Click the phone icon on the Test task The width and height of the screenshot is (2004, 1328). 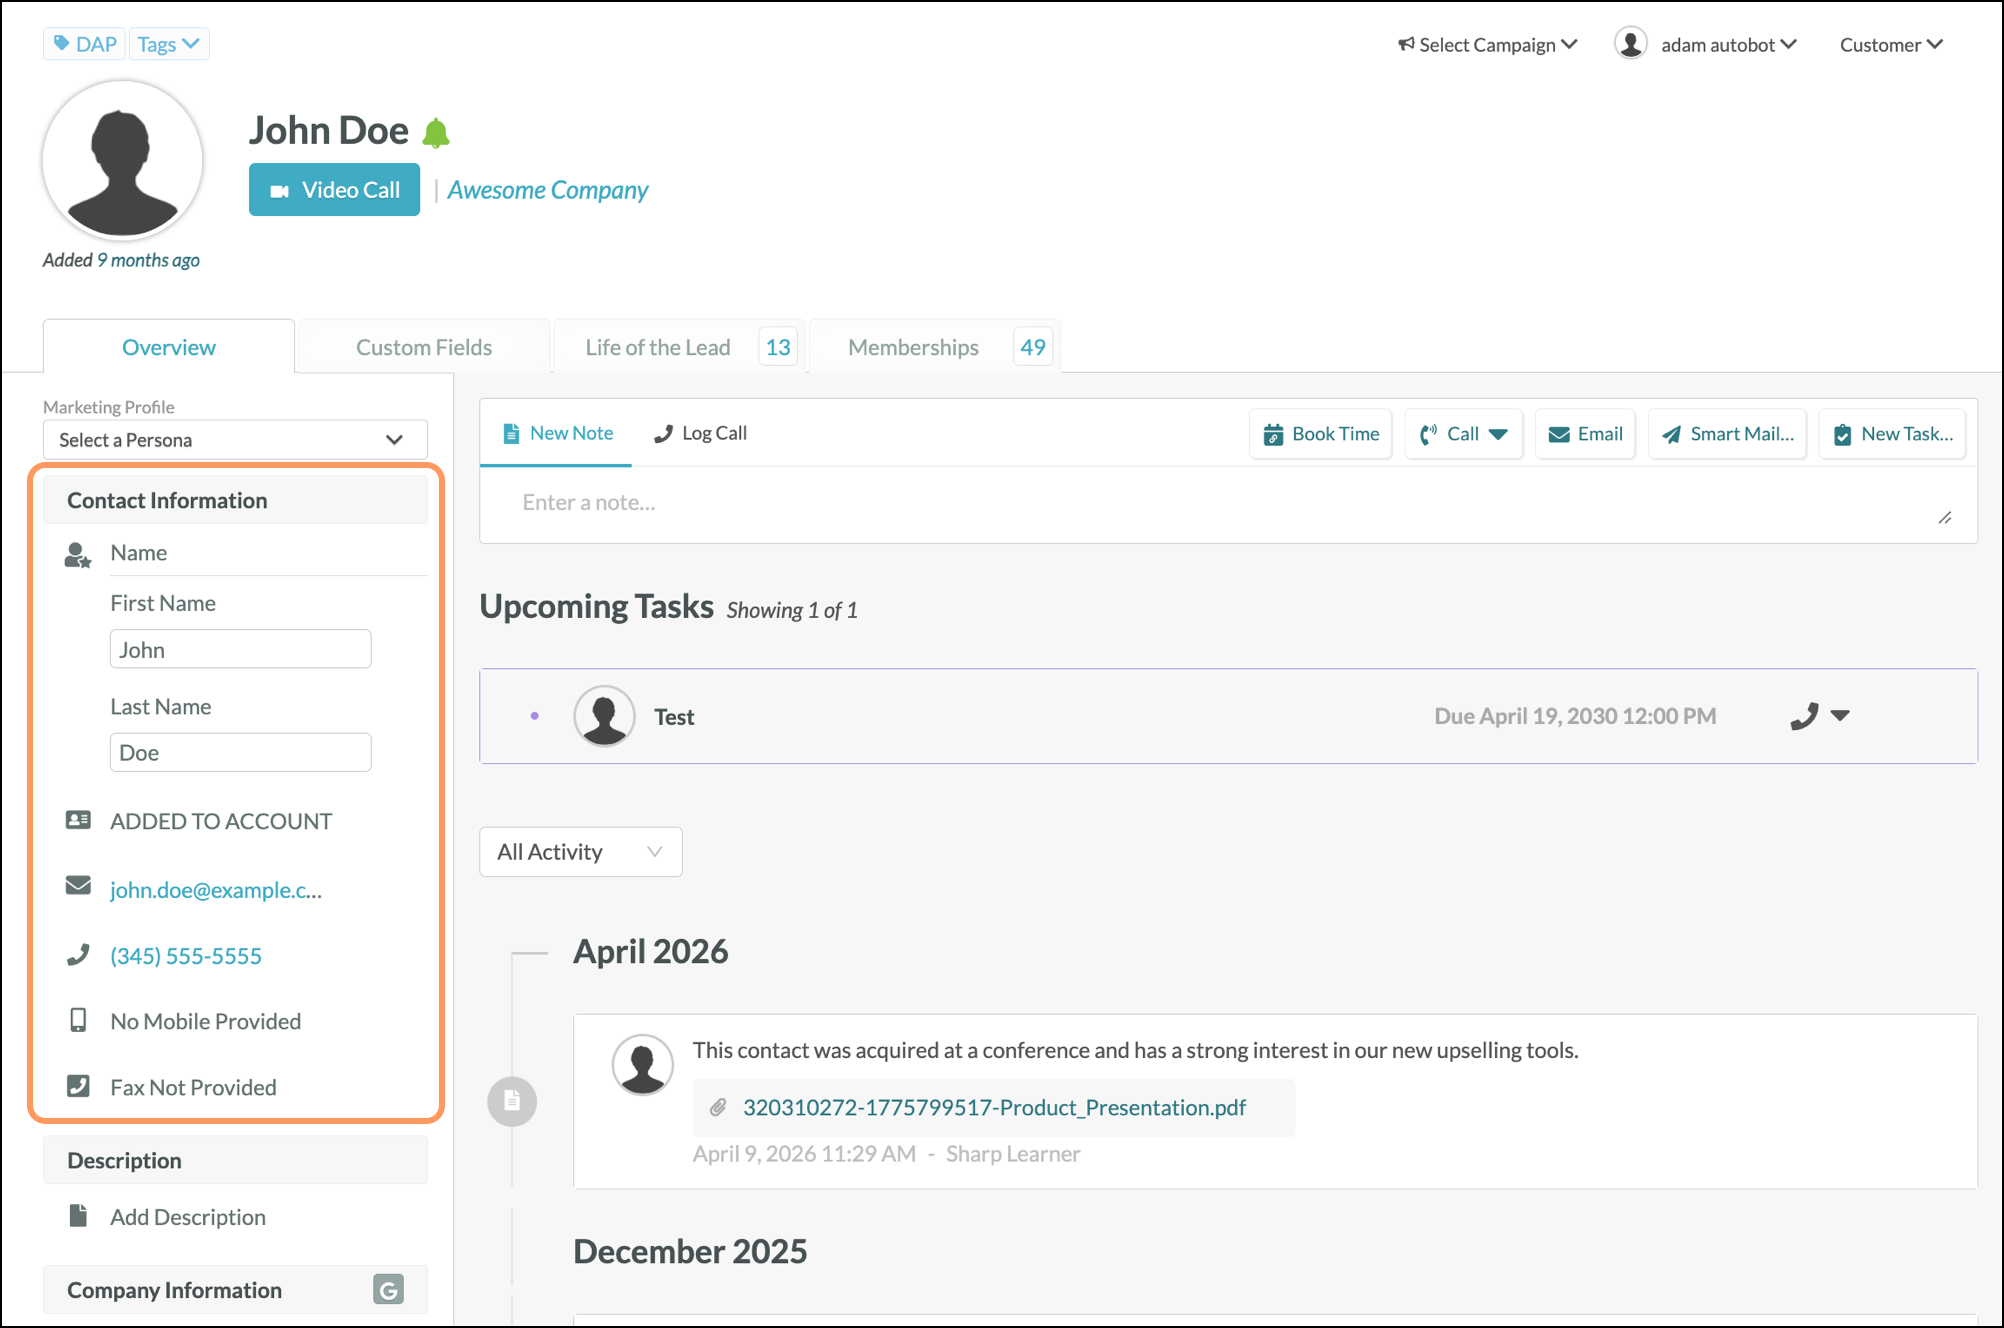click(x=1804, y=716)
